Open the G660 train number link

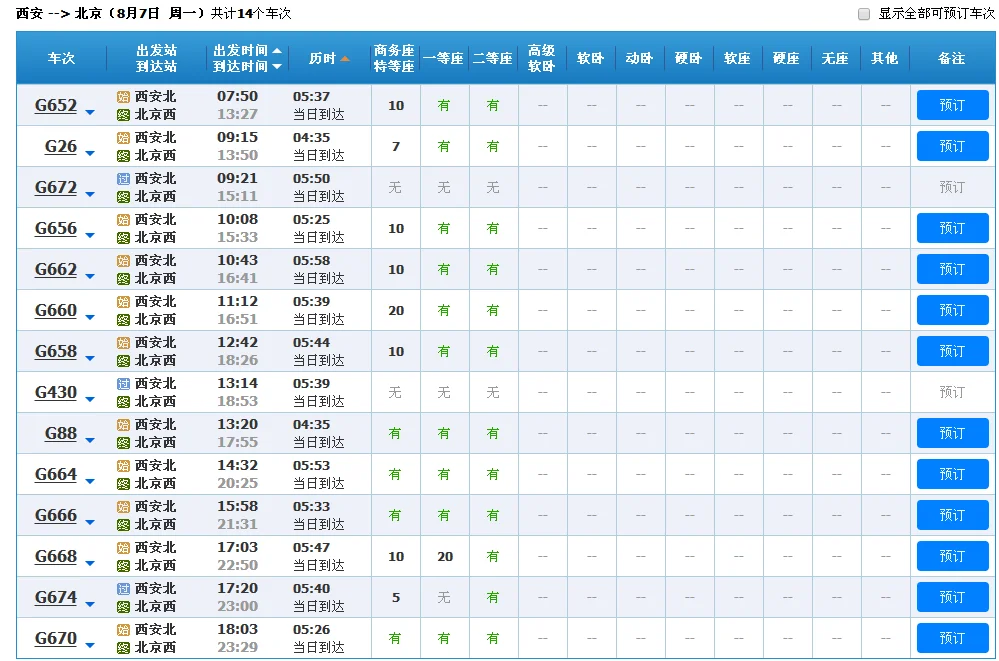click(58, 310)
